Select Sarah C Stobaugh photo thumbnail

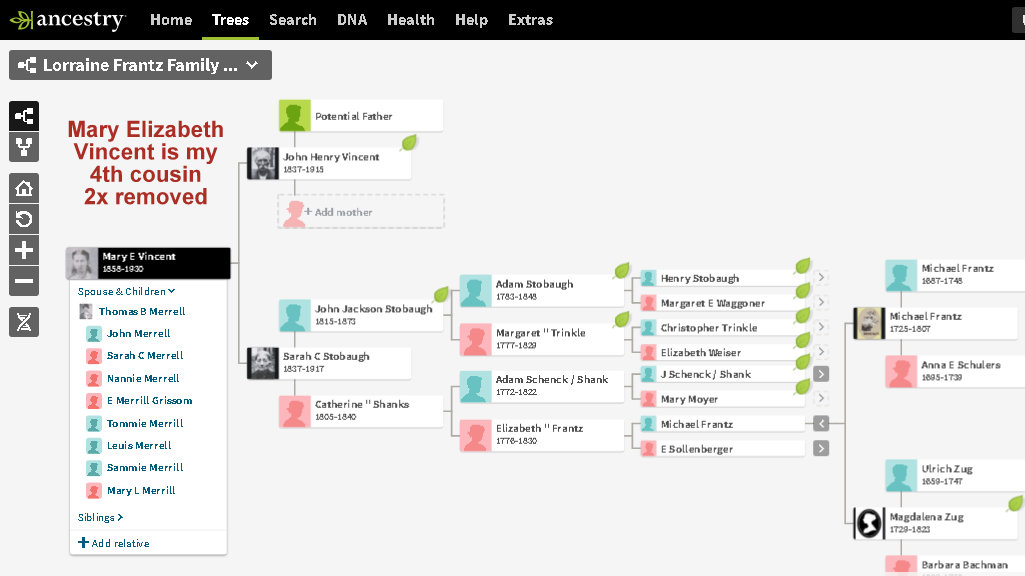263,363
